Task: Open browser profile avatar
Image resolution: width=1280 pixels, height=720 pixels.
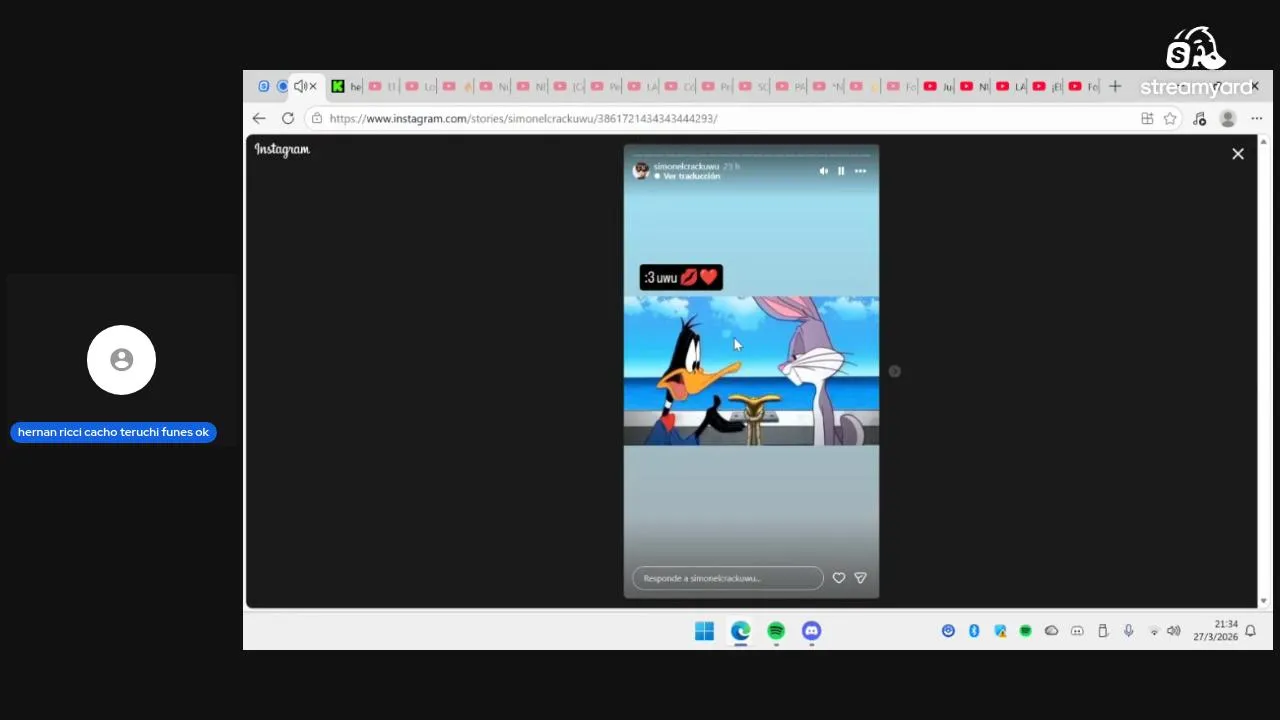Action: coord(1228,118)
